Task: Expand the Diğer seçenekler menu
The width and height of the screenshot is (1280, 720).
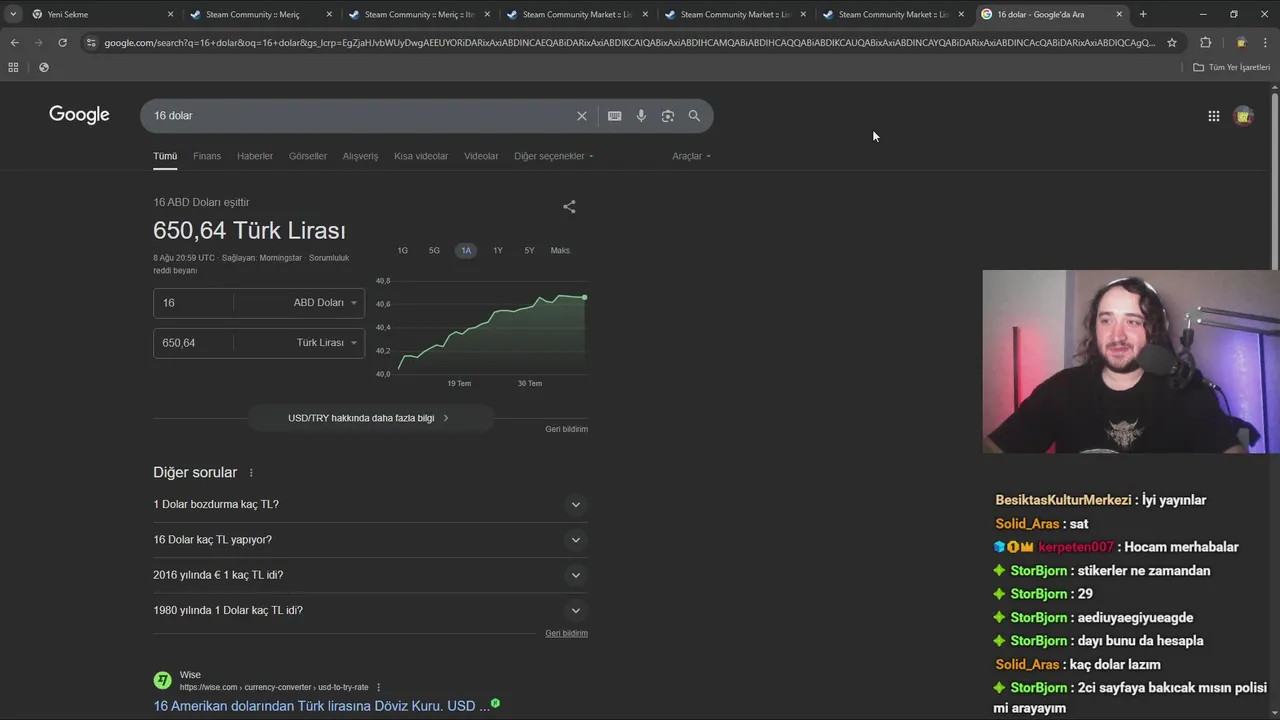Action: tap(553, 156)
